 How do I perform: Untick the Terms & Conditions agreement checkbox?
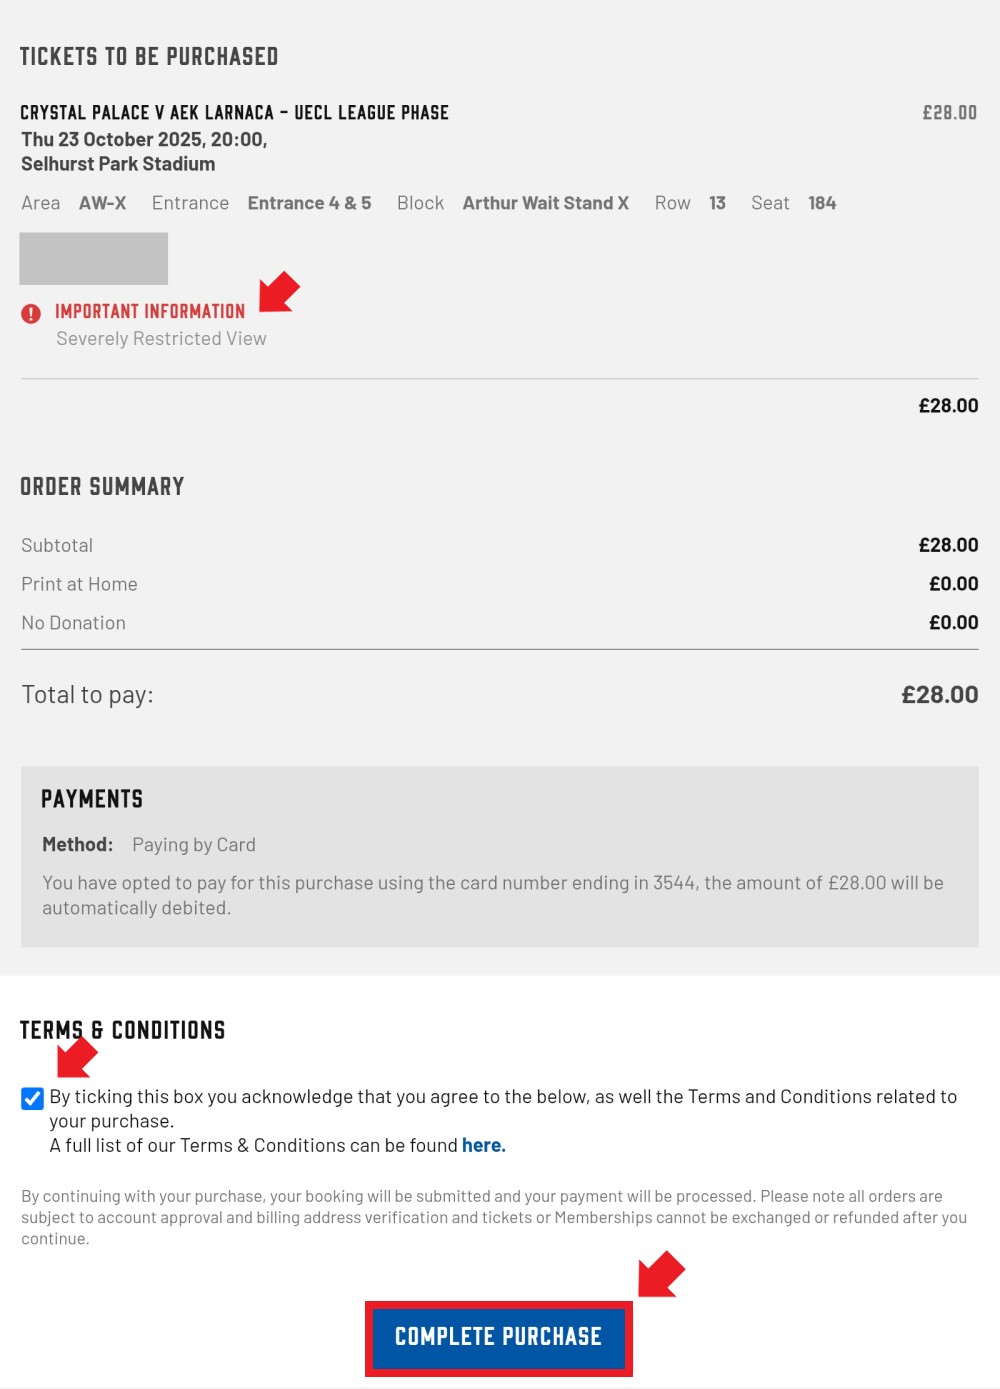point(33,1098)
